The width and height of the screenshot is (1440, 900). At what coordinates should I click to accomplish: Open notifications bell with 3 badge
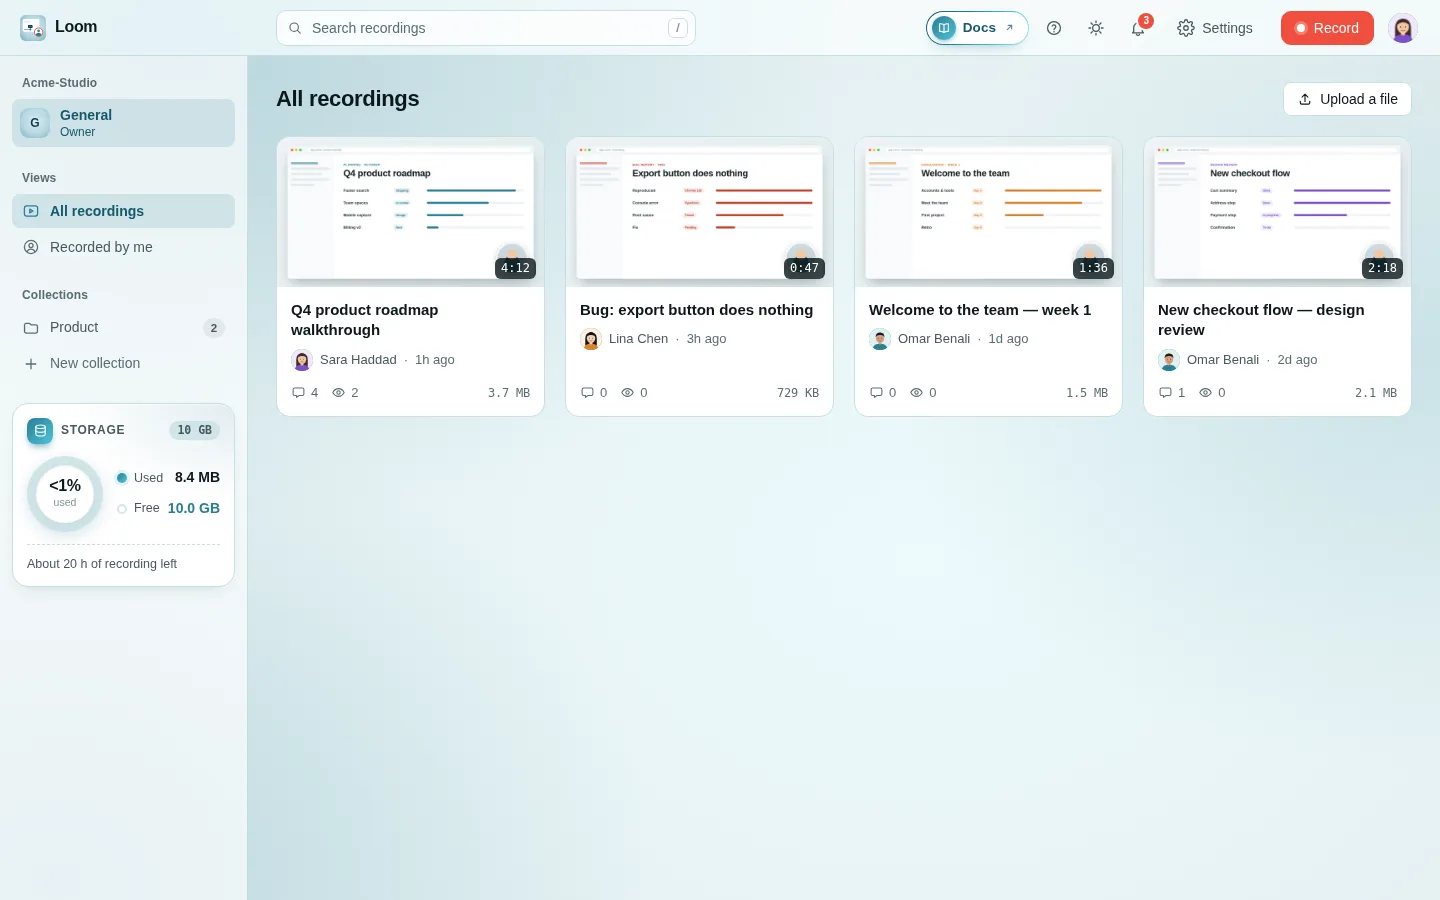coord(1138,28)
